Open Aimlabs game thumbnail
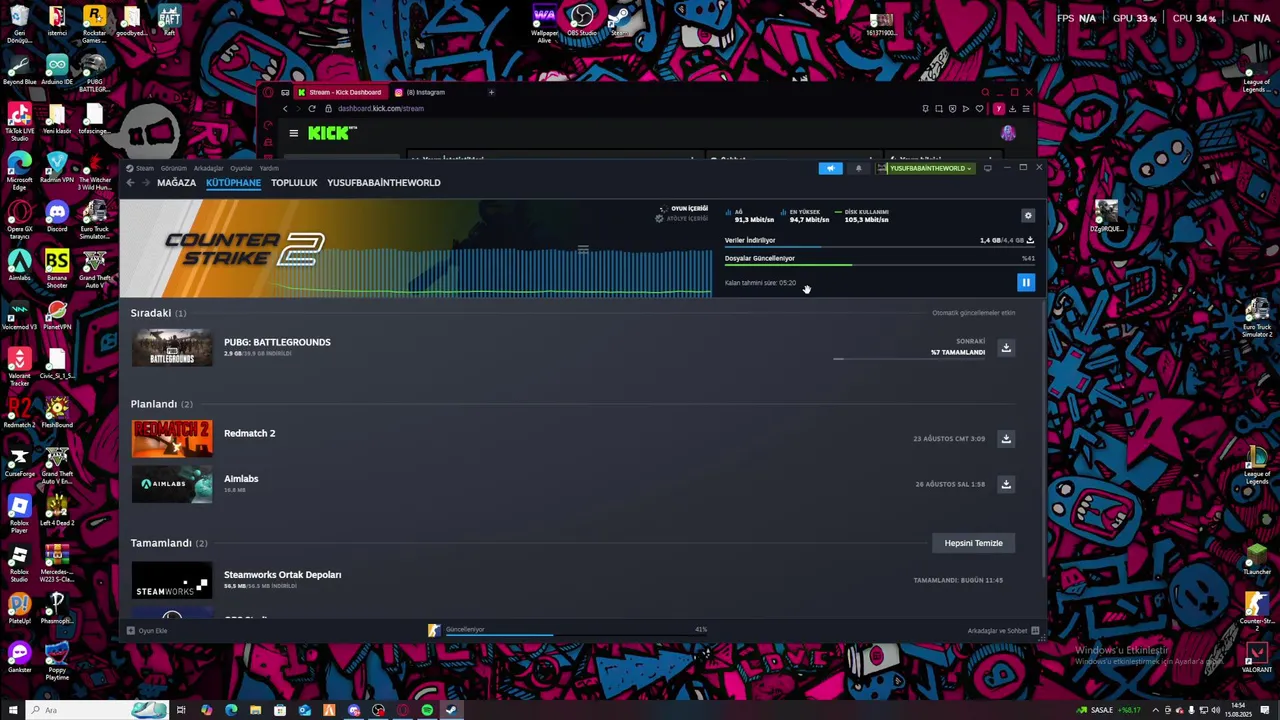1280x720 pixels. [x=172, y=484]
